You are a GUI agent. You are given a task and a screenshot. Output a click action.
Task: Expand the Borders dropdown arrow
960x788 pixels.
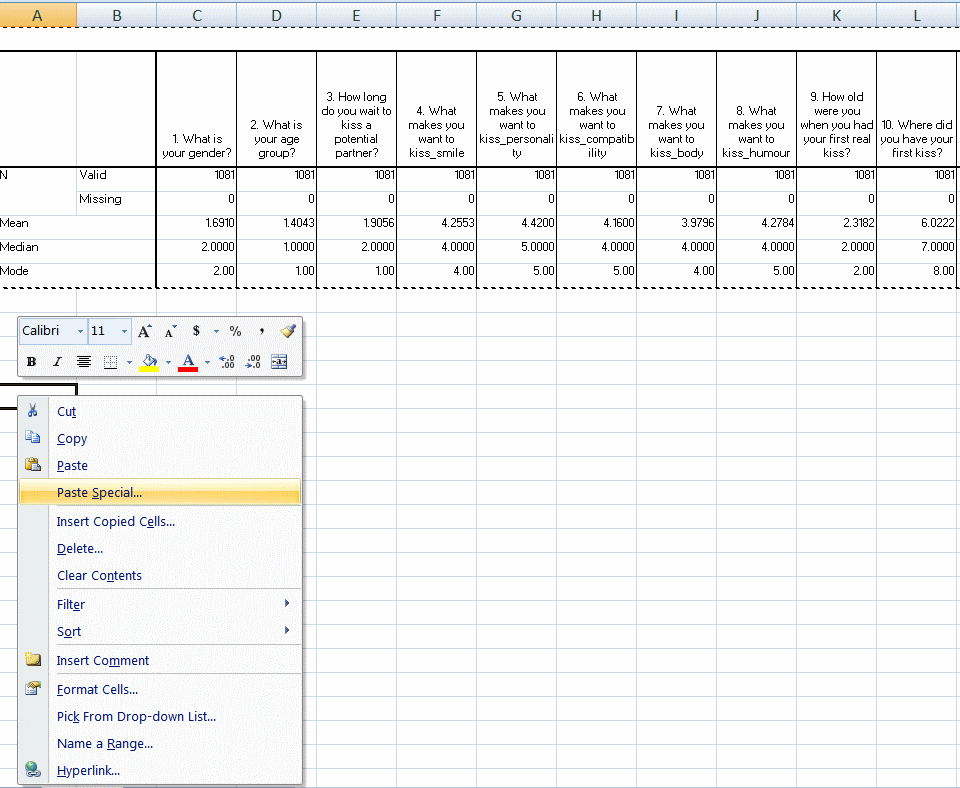[x=129, y=362]
